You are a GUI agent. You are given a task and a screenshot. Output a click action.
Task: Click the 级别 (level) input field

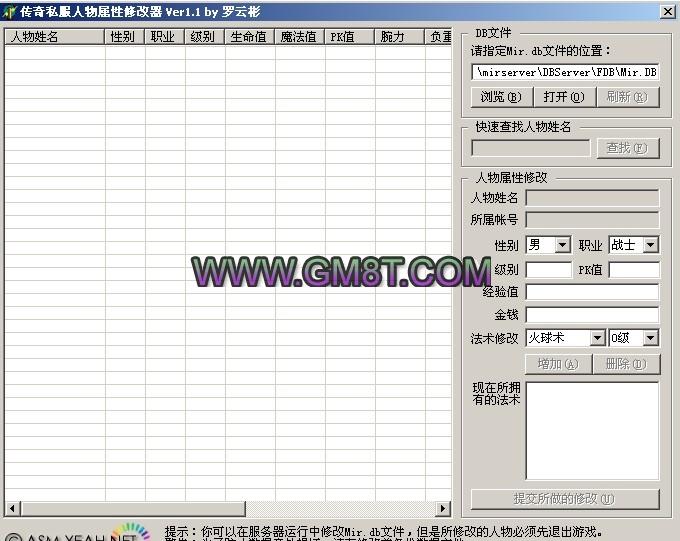coord(548,270)
